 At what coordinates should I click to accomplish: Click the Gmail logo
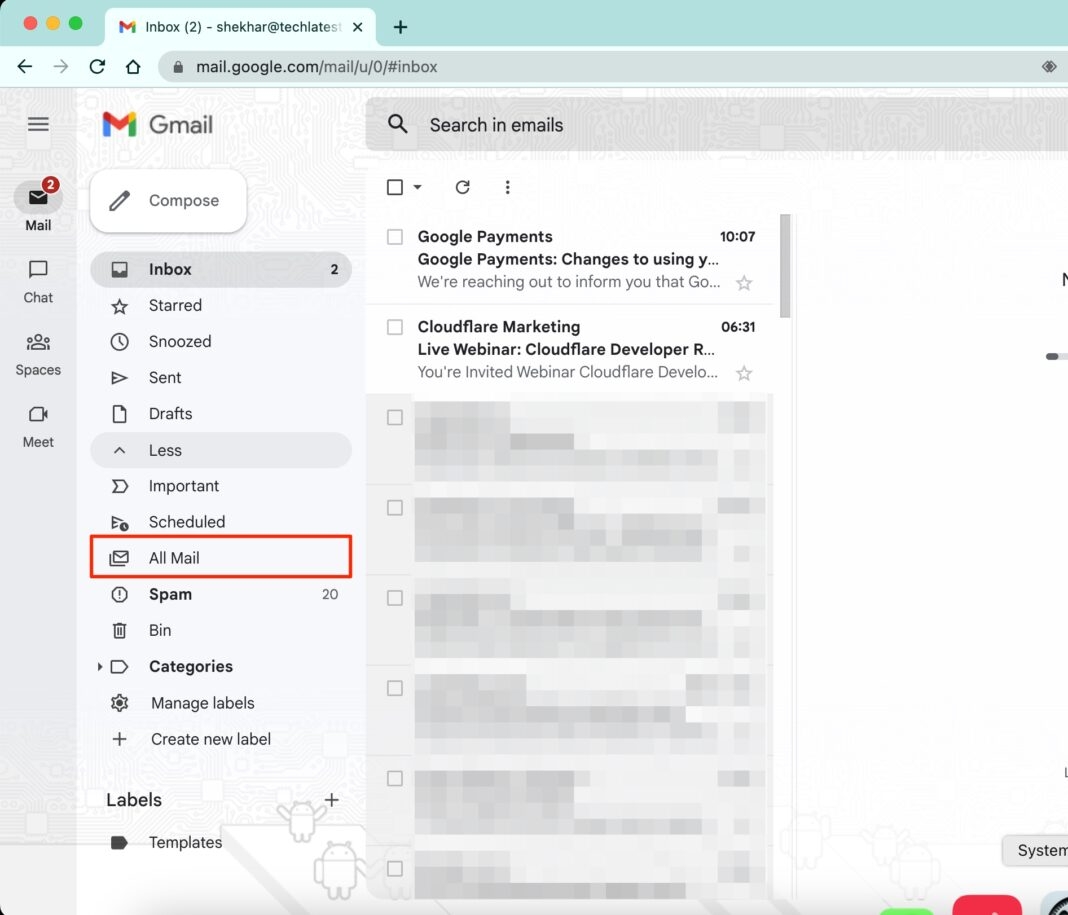point(157,124)
